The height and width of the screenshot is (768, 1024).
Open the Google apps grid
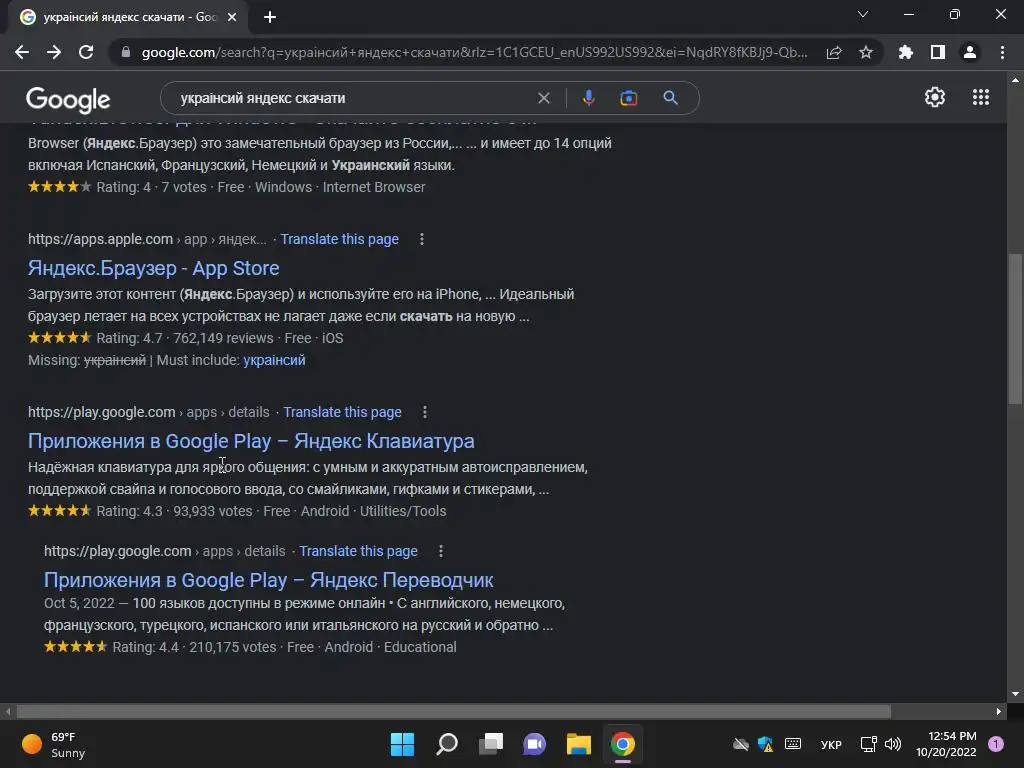pyautogui.click(x=981, y=97)
